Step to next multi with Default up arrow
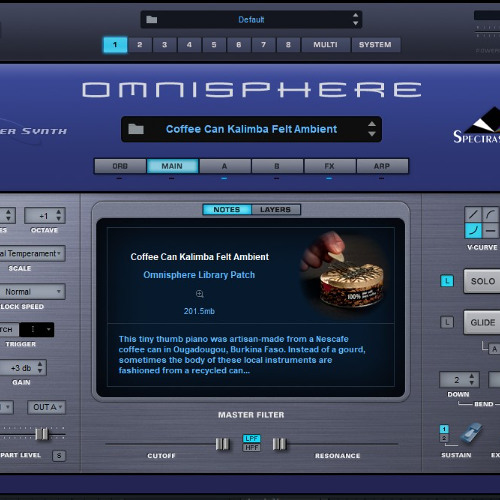Image resolution: width=500 pixels, height=500 pixels. click(x=355, y=15)
